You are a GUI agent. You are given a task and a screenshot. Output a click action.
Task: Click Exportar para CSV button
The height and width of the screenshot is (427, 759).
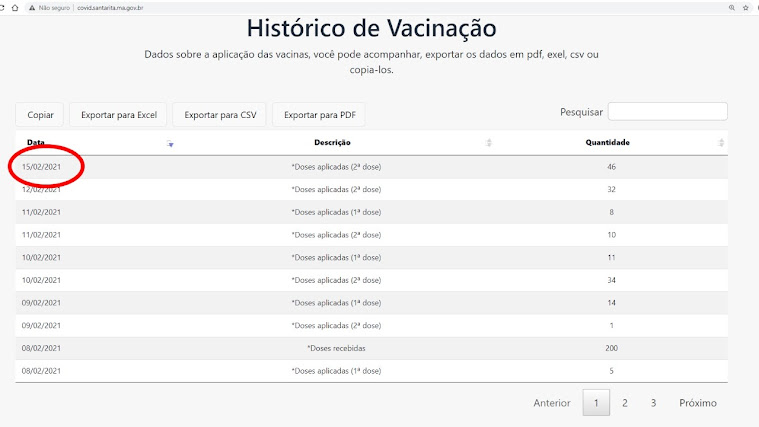pyautogui.click(x=220, y=115)
